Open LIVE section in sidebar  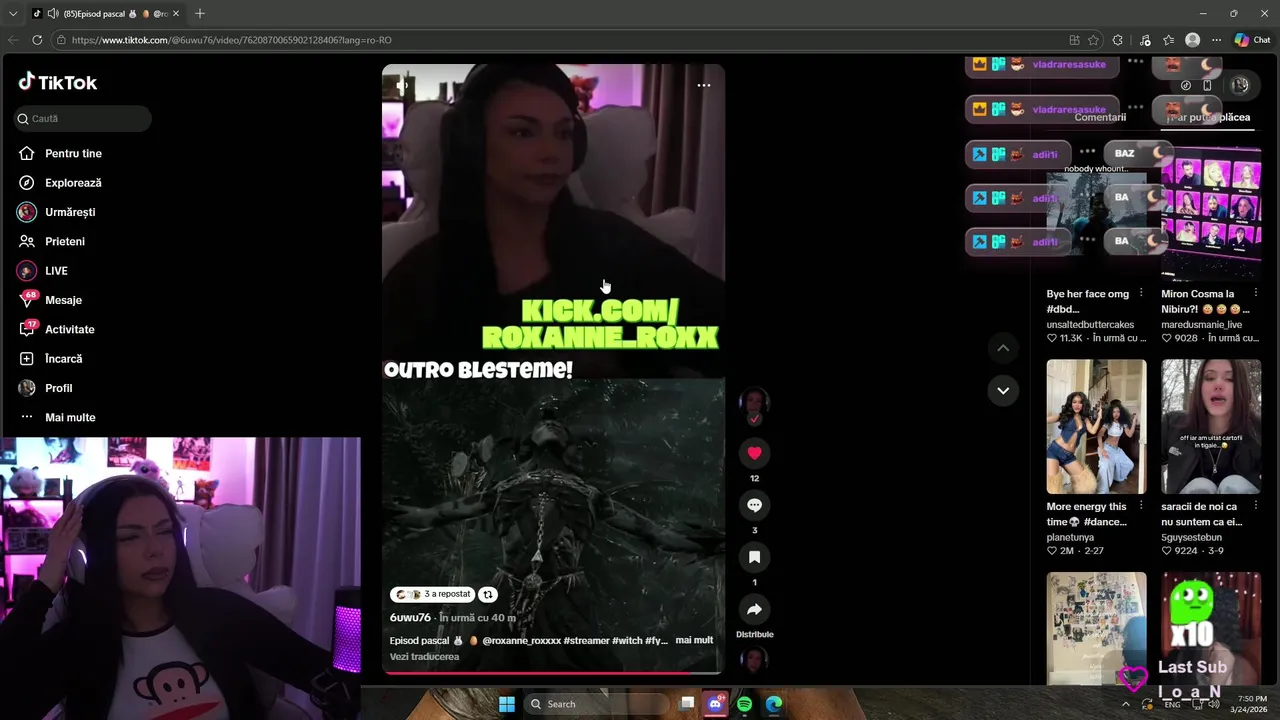(x=42, y=271)
